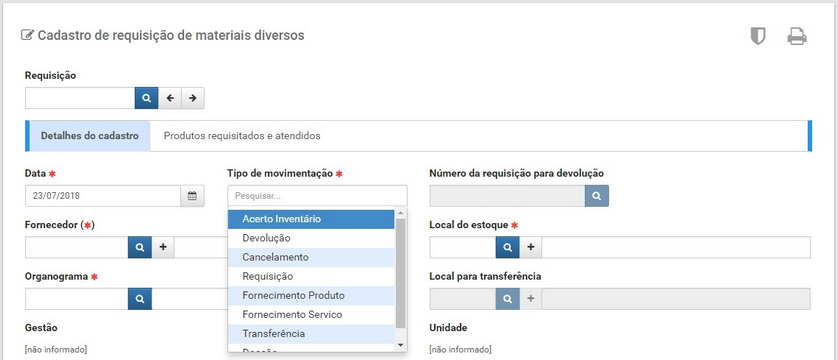
Task: Select Requisição option in dropdown list
Action: [311, 277]
